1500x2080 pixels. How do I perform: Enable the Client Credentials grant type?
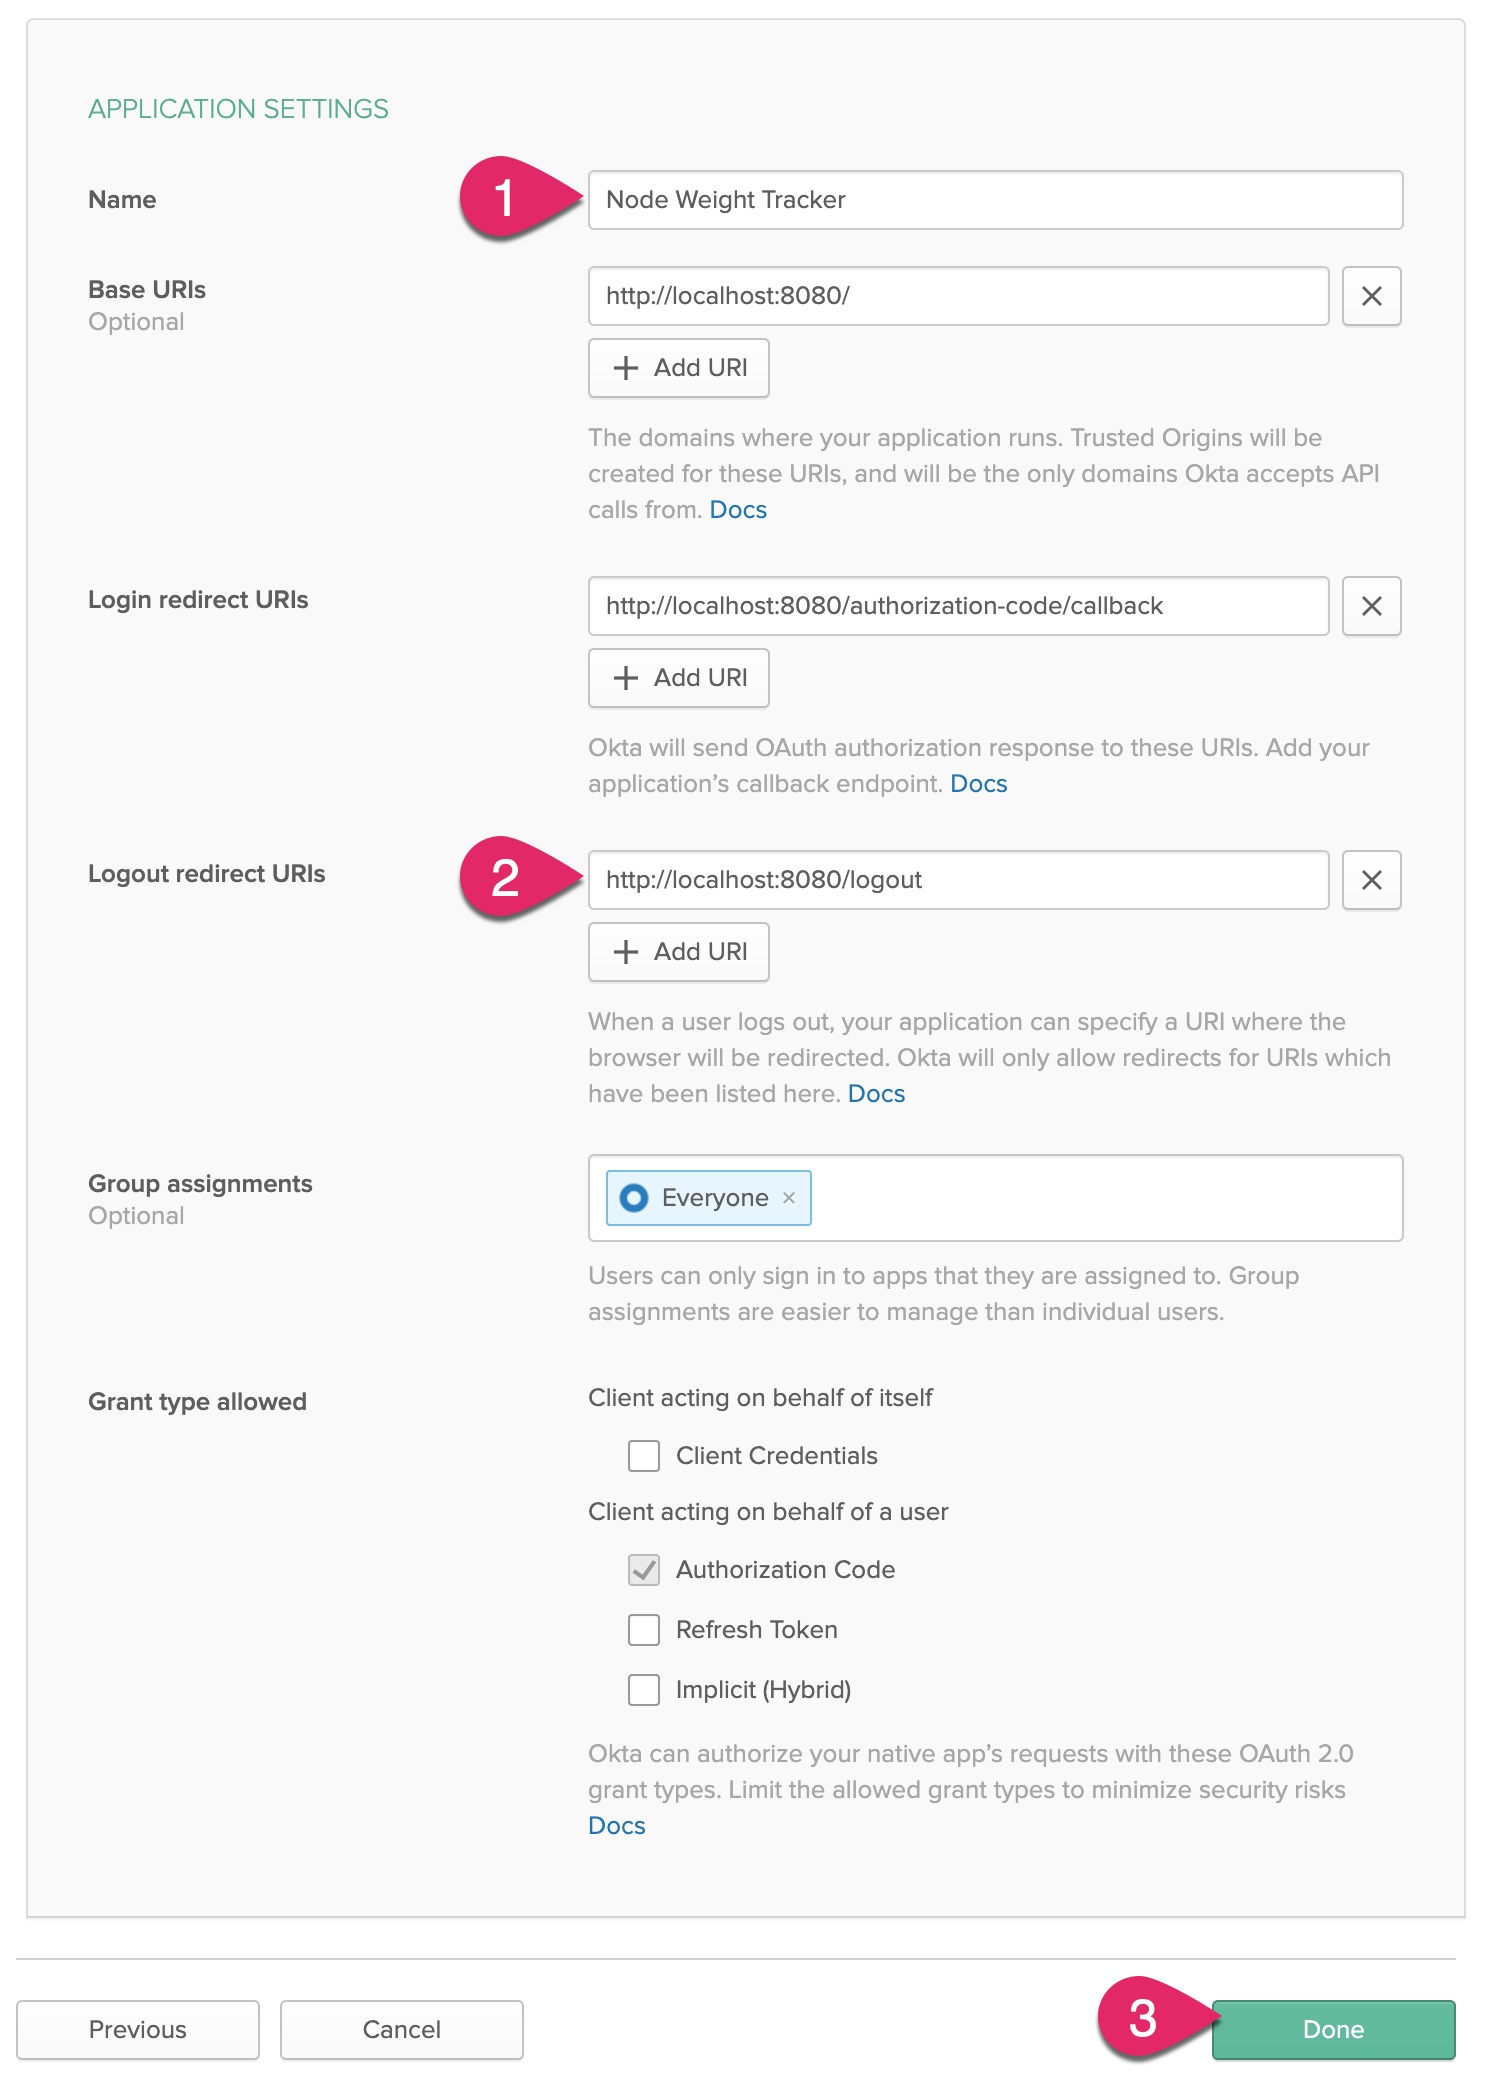pos(644,1456)
